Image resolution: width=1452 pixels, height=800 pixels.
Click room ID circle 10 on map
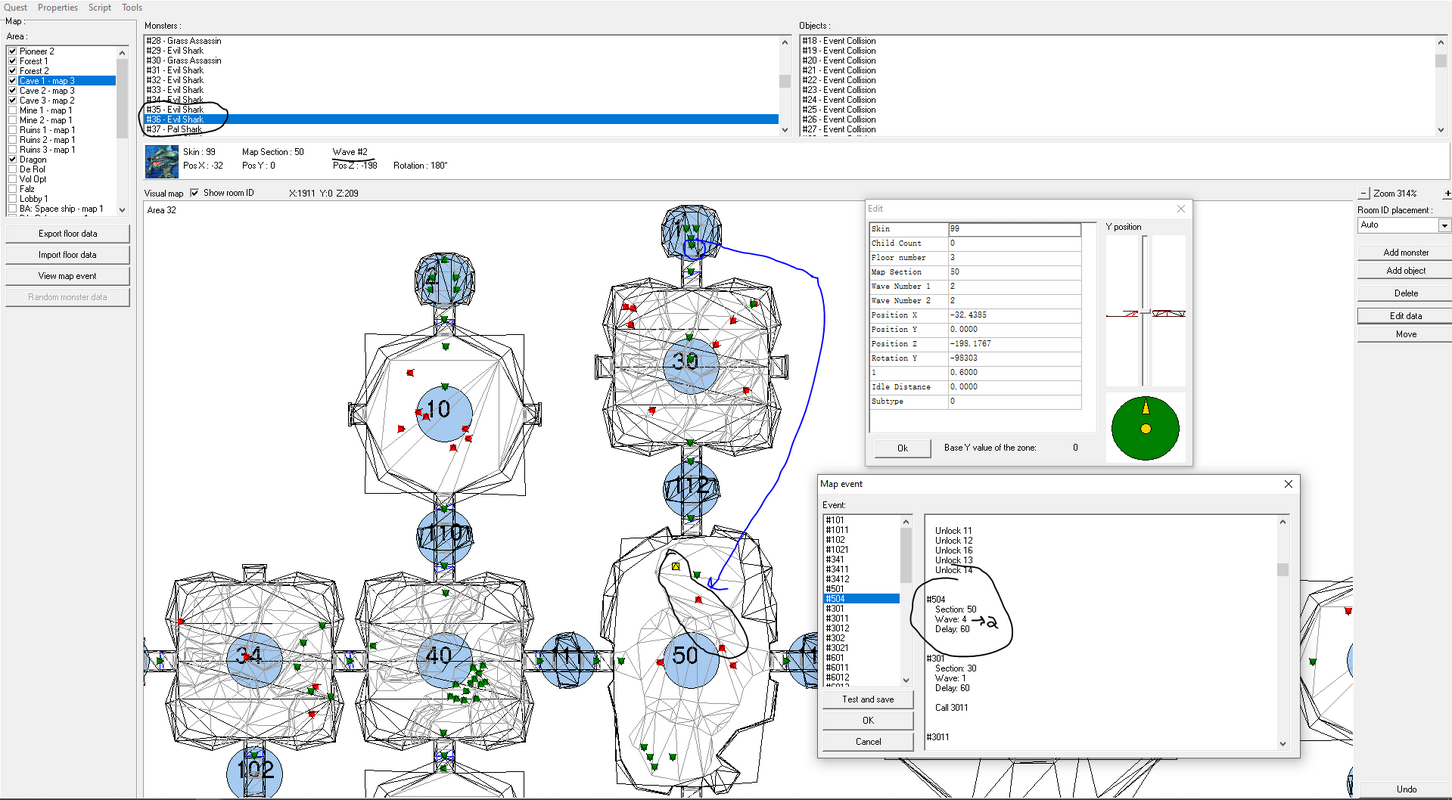pos(438,409)
